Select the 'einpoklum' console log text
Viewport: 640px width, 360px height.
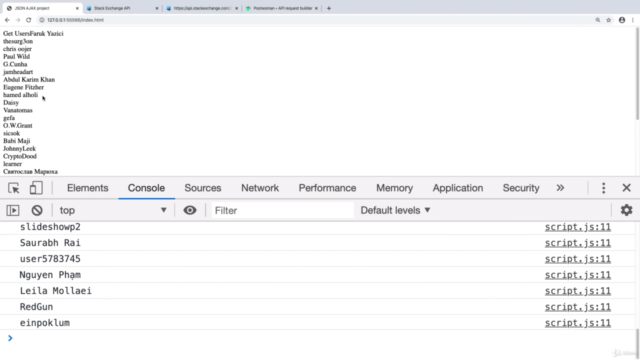(x=45, y=323)
